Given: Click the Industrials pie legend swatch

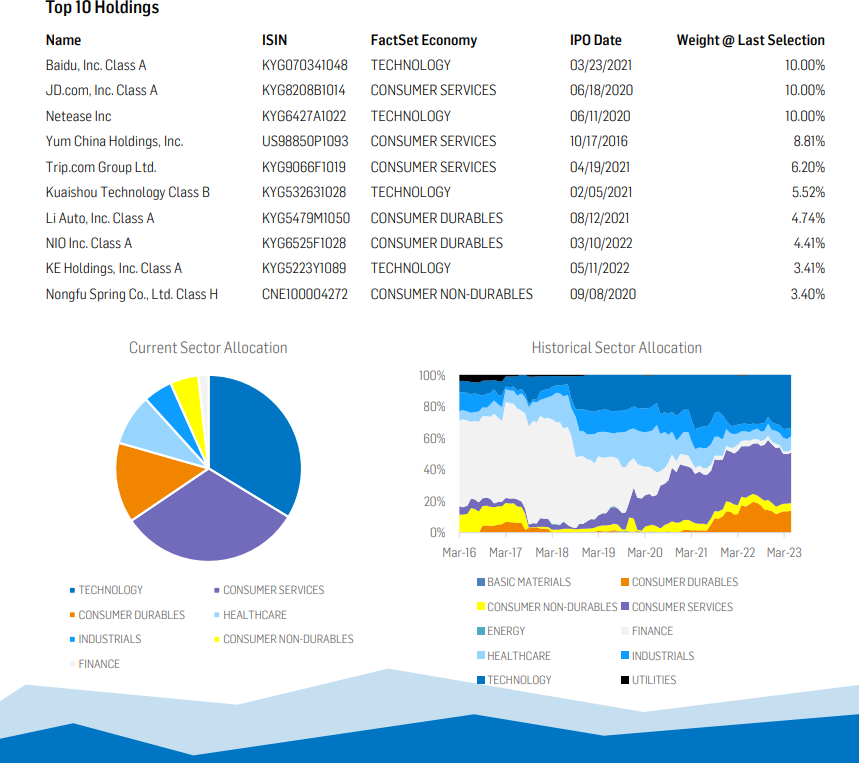Looking at the screenshot, I should [72, 639].
